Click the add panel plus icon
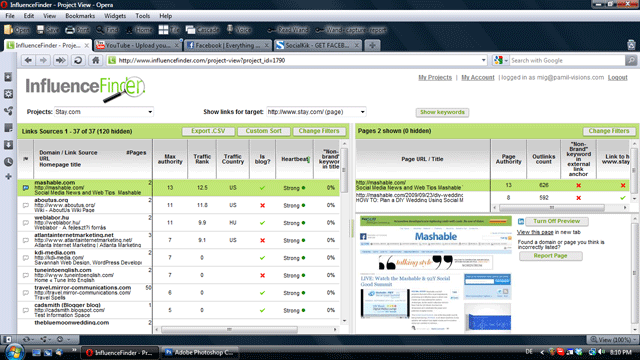 tap(8, 177)
